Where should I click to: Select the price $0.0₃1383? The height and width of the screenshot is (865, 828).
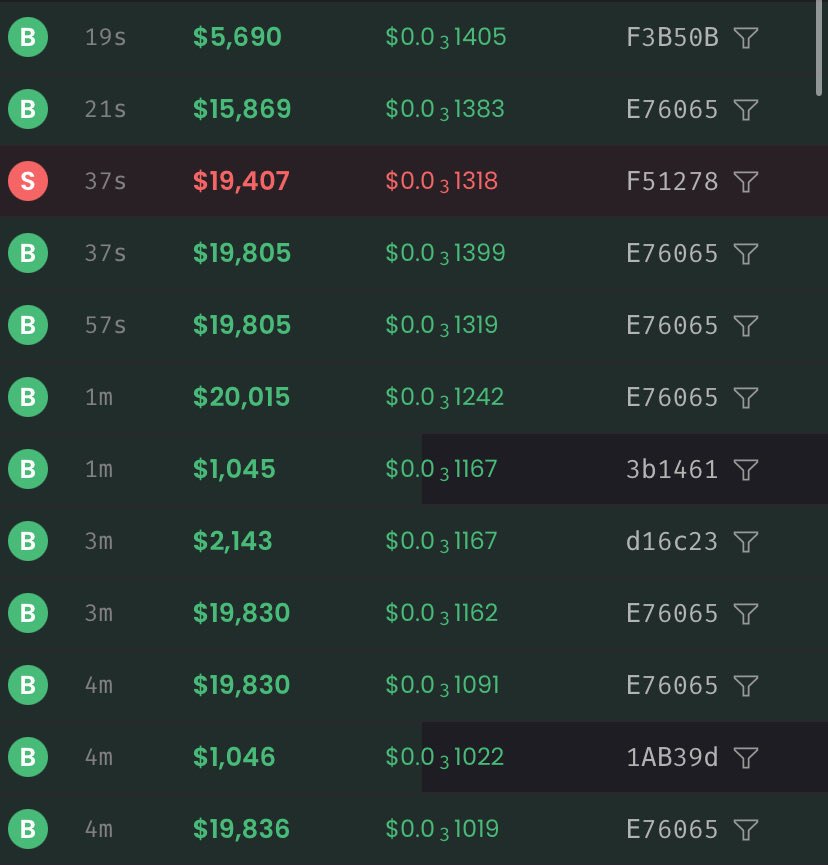point(445,109)
